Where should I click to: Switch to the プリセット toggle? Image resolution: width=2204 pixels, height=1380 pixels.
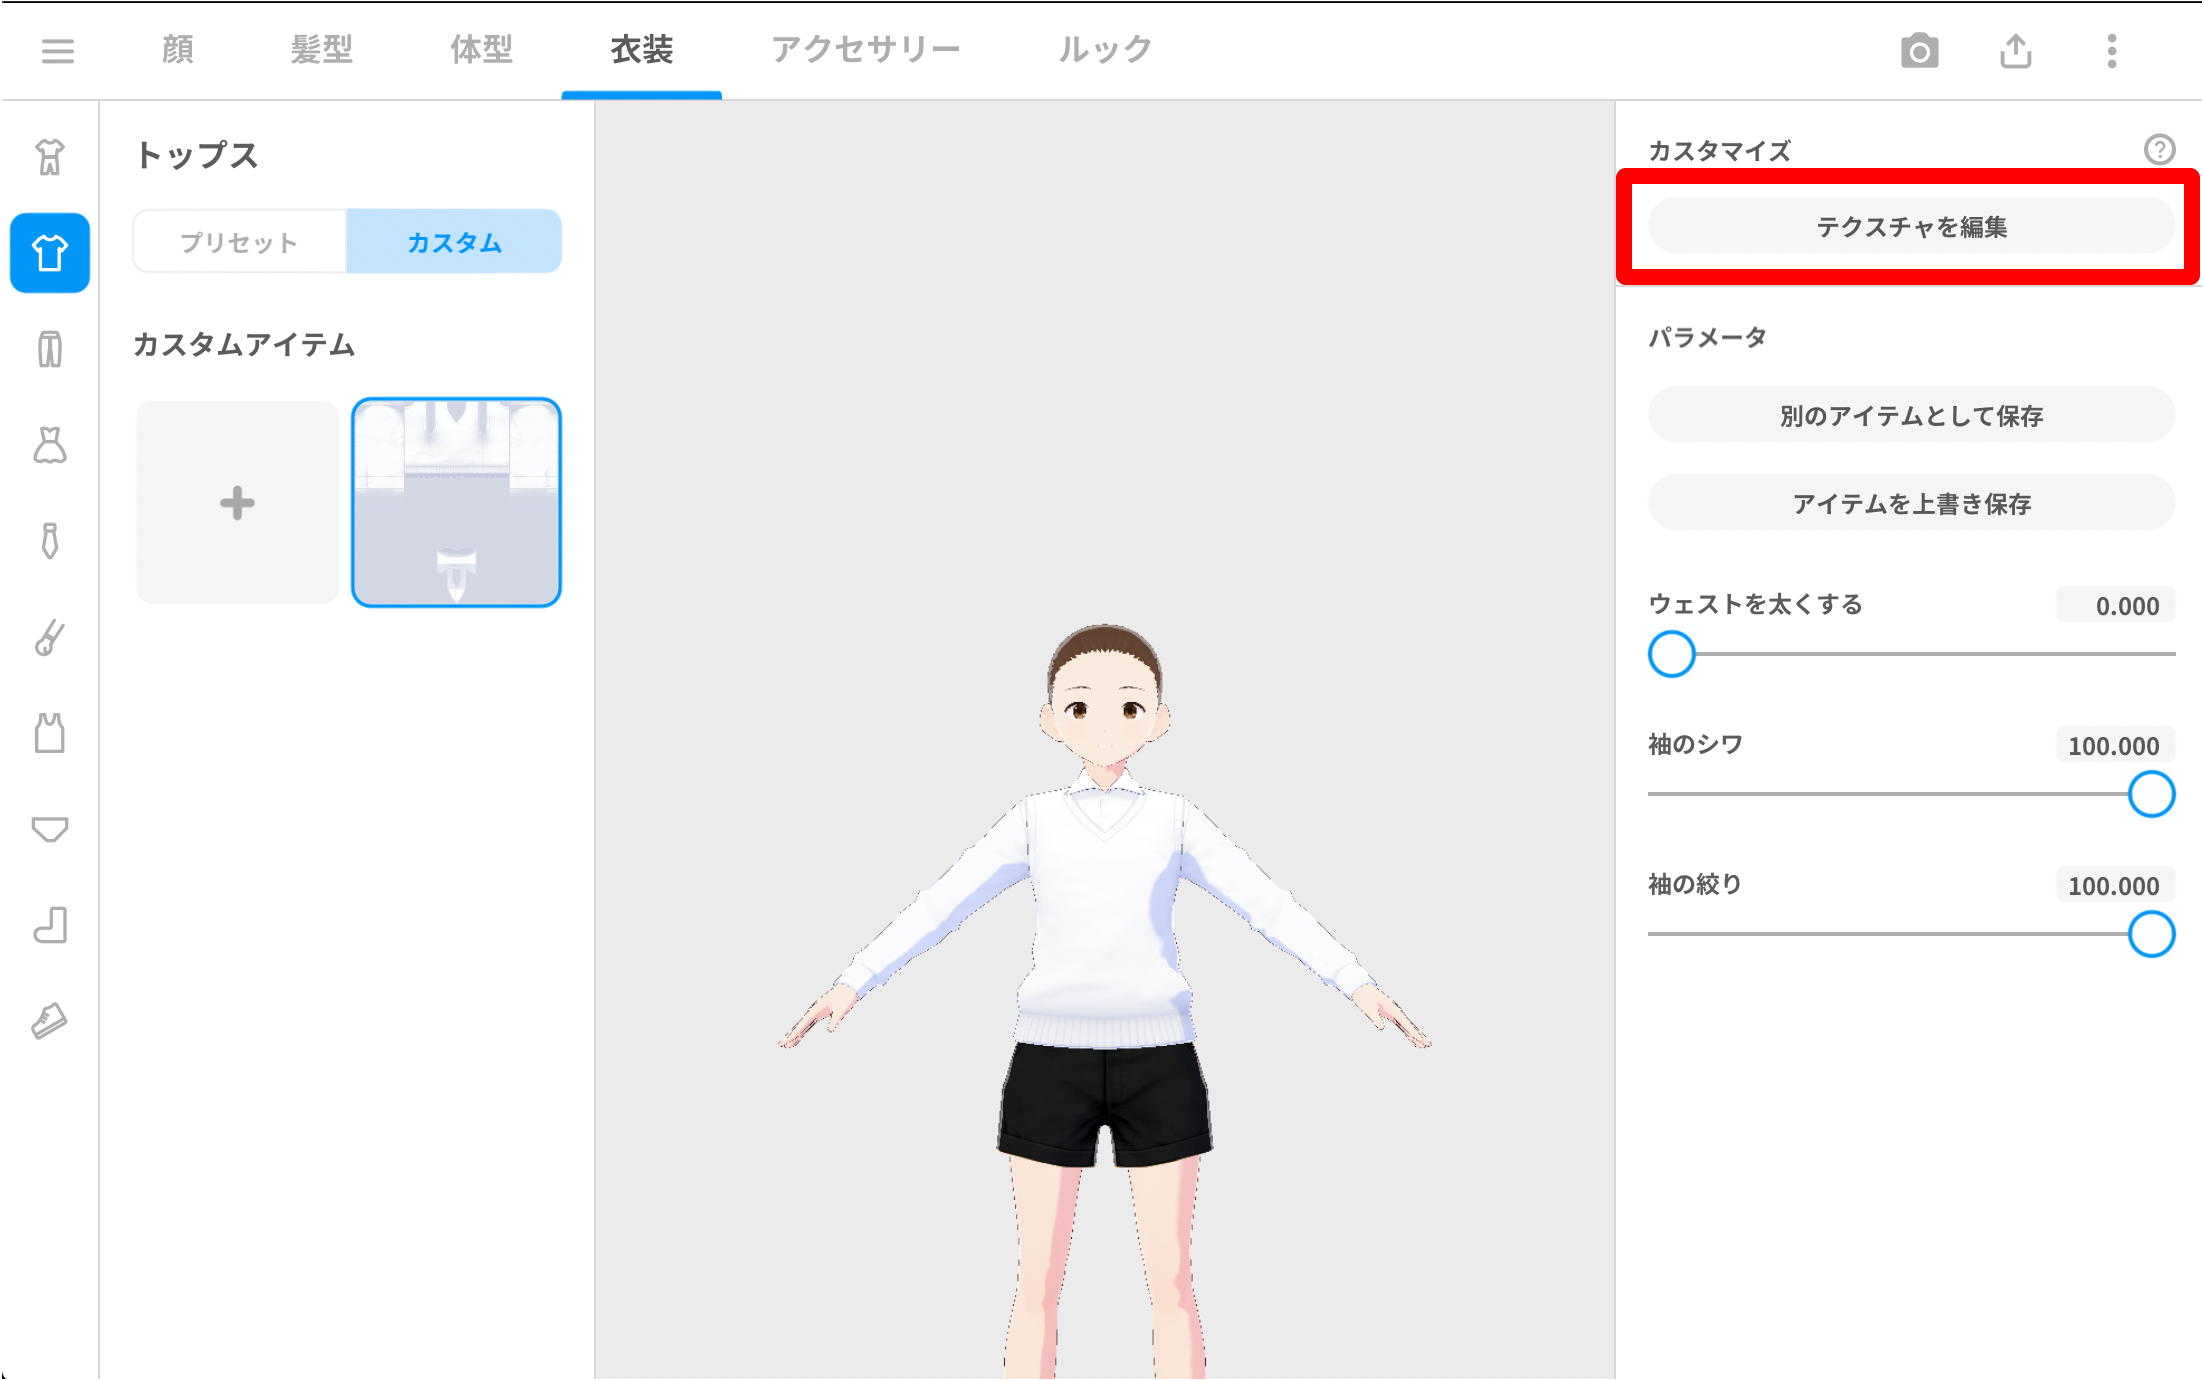240,242
